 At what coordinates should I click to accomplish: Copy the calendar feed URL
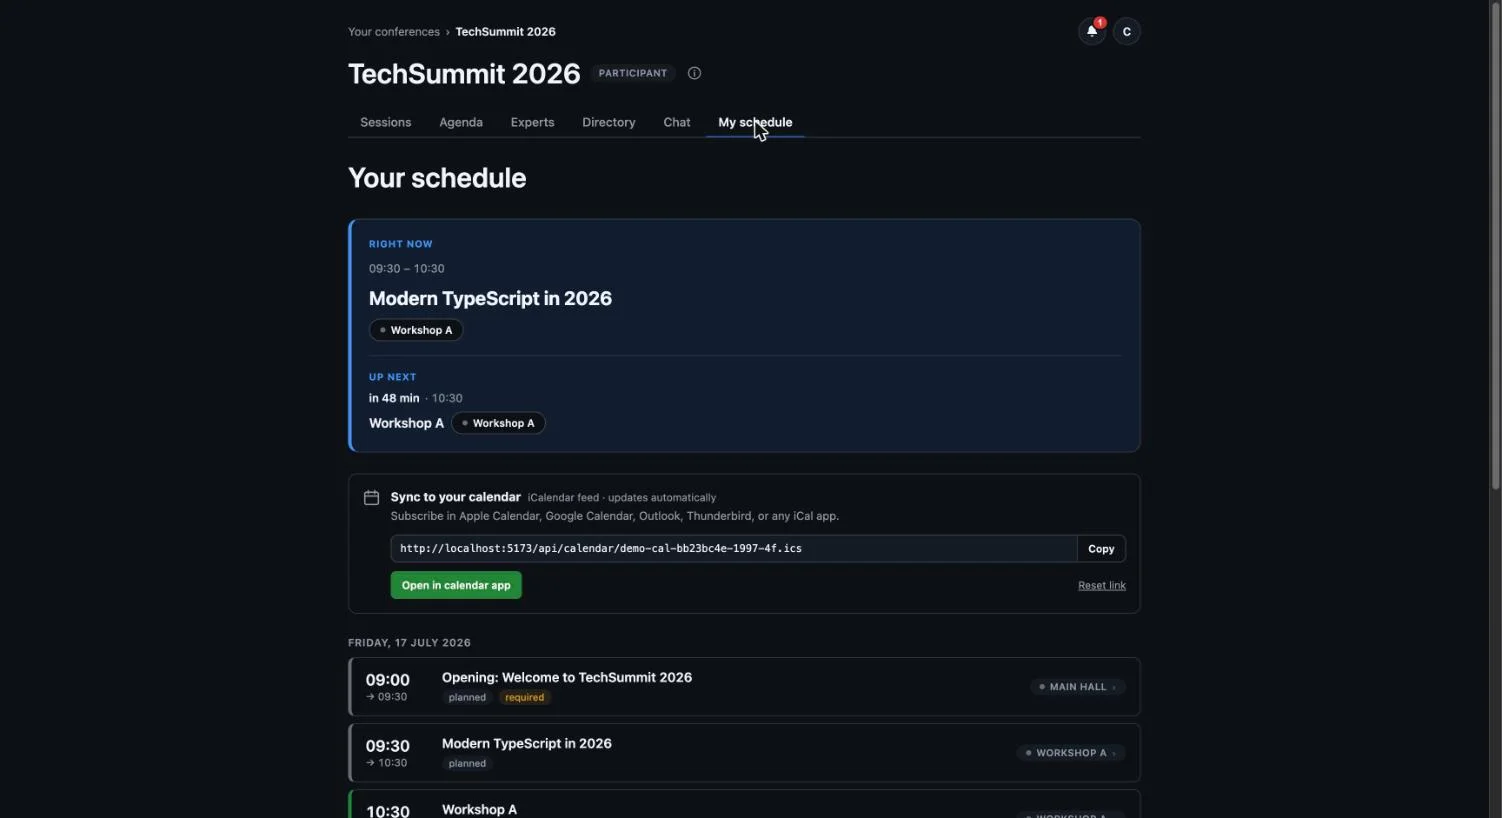click(x=1101, y=548)
